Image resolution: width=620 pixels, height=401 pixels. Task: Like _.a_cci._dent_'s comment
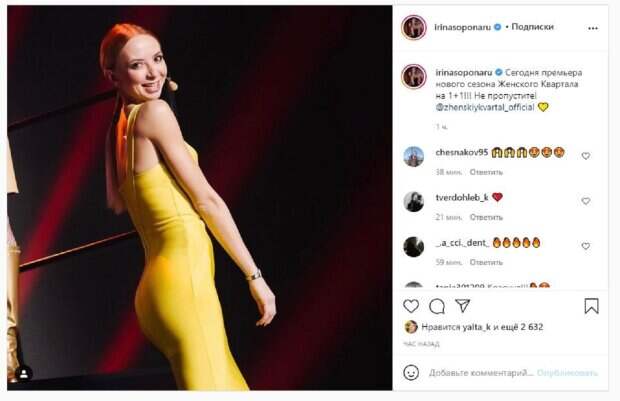pyautogui.click(x=586, y=246)
